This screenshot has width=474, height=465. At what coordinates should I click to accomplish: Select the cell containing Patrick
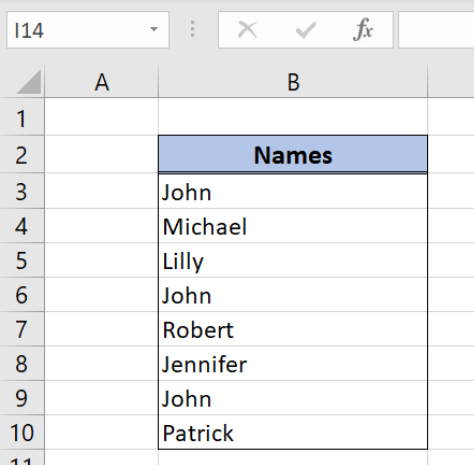293,432
